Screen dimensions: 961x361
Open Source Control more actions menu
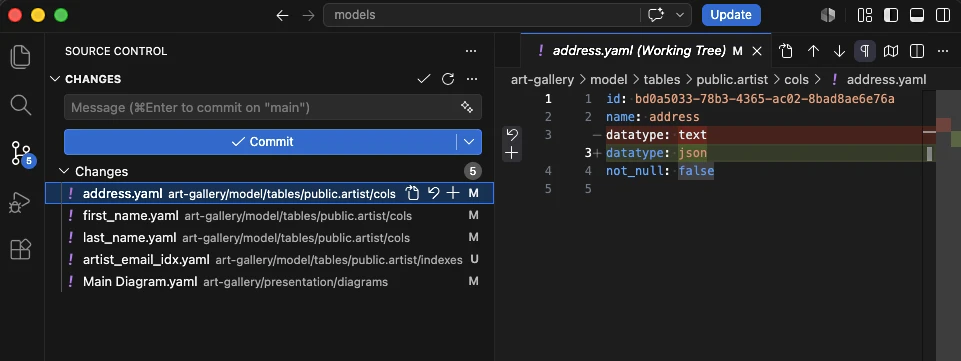point(471,51)
